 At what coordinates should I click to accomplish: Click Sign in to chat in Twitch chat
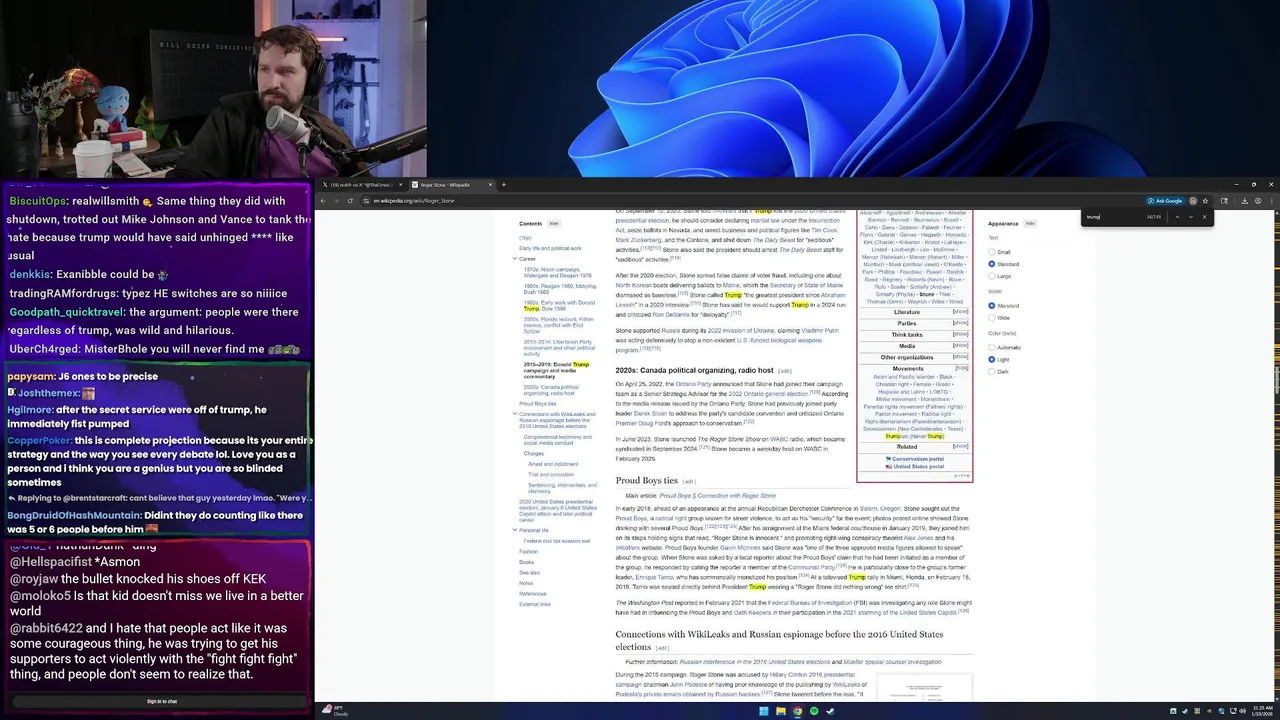[x=161, y=701]
